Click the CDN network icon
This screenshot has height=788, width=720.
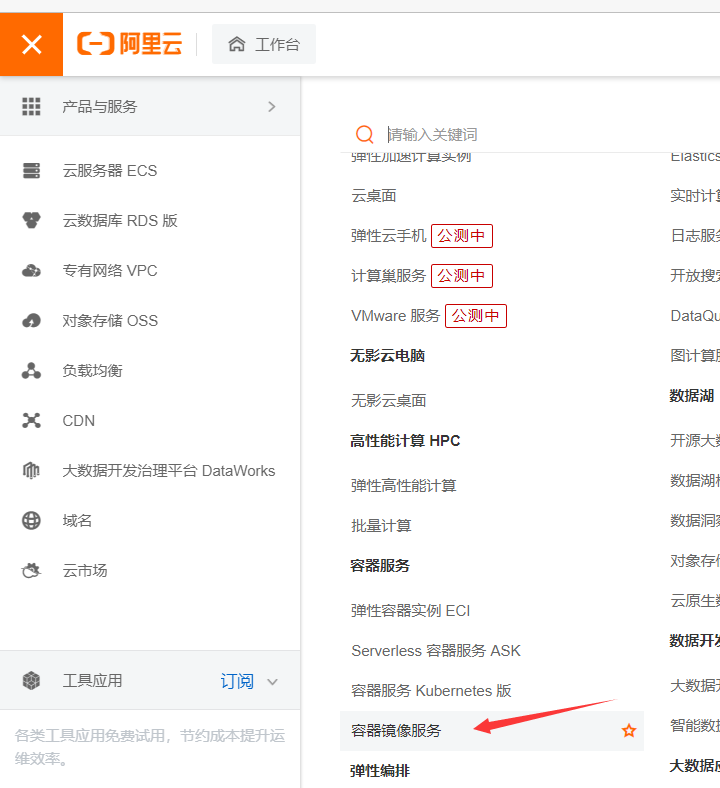[31, 420]
